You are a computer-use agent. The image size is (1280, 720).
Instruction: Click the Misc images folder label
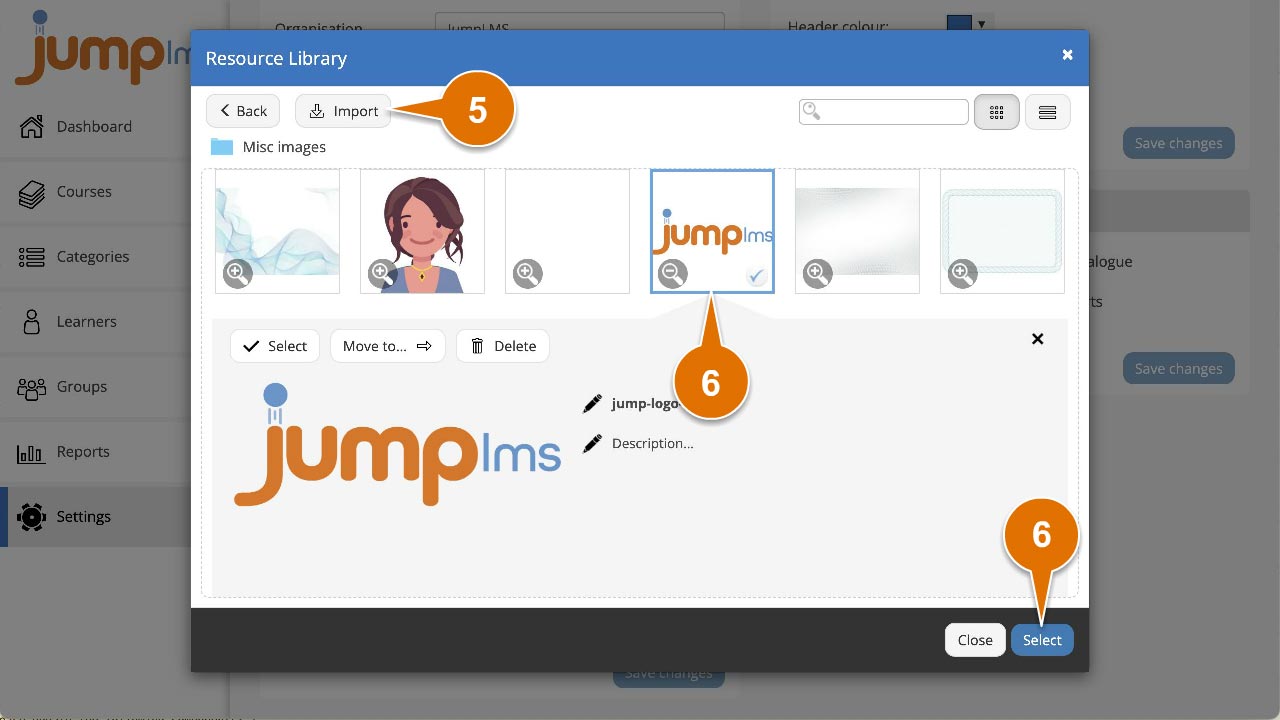[284, 147]
